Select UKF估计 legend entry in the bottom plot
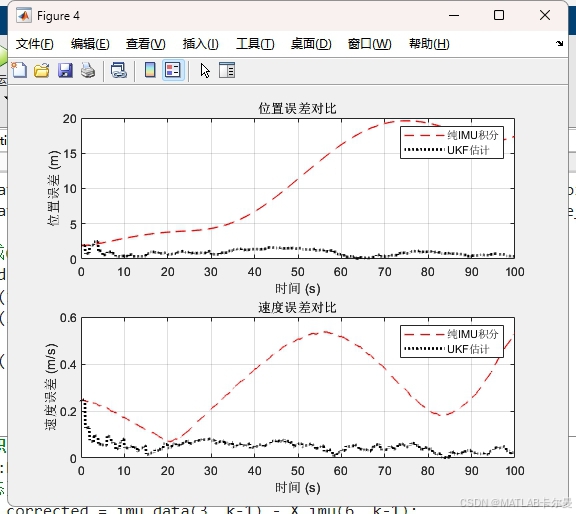 tap(447, 349)
